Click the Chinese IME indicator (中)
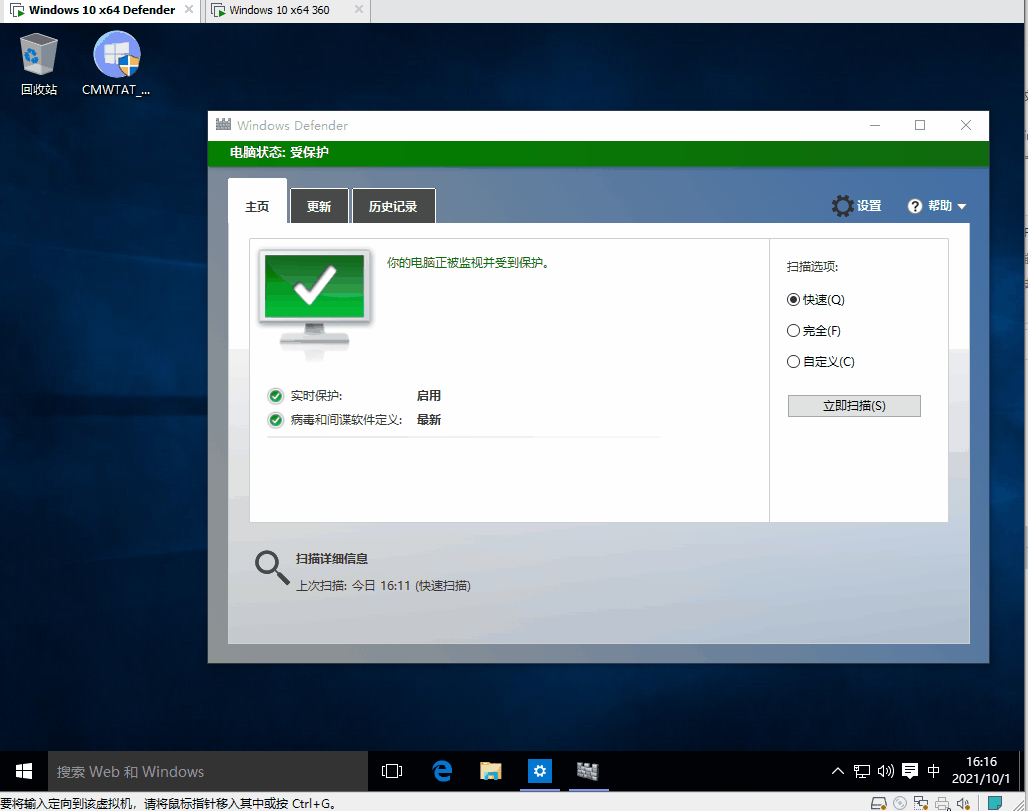The width and height of the screenshot is (1028, 811). 934,771
